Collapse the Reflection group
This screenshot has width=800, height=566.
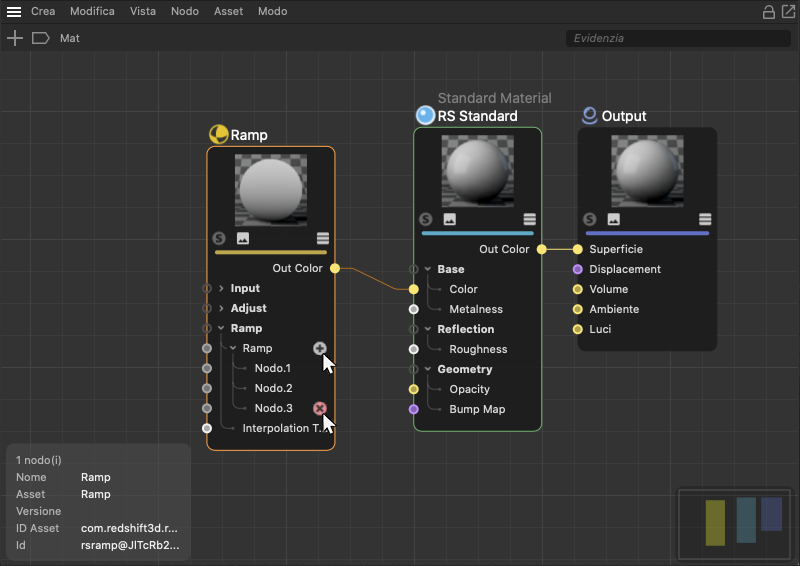point(428,329)
